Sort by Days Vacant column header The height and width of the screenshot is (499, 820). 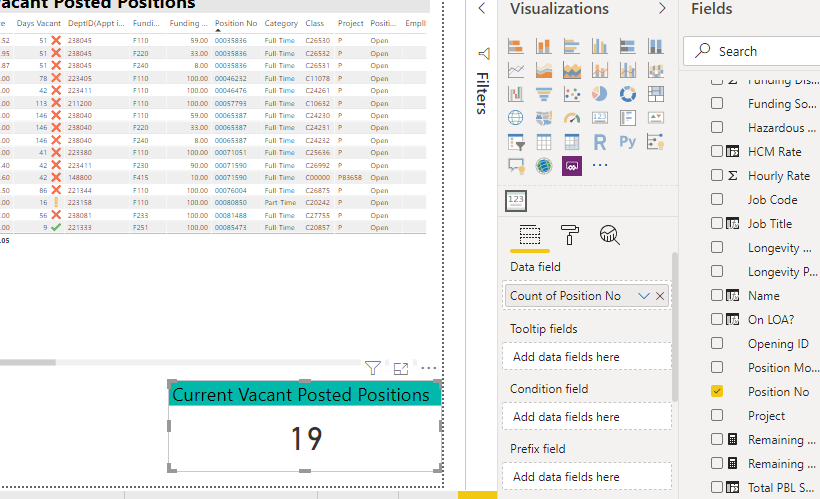pos(39,24)
